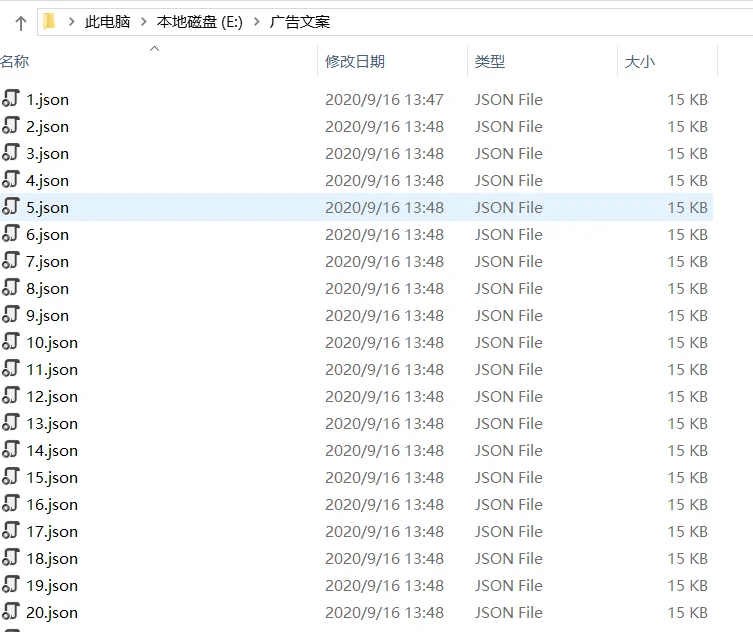Select the file name 6.json
The image size is (753, 632).
tap(48, 235)
